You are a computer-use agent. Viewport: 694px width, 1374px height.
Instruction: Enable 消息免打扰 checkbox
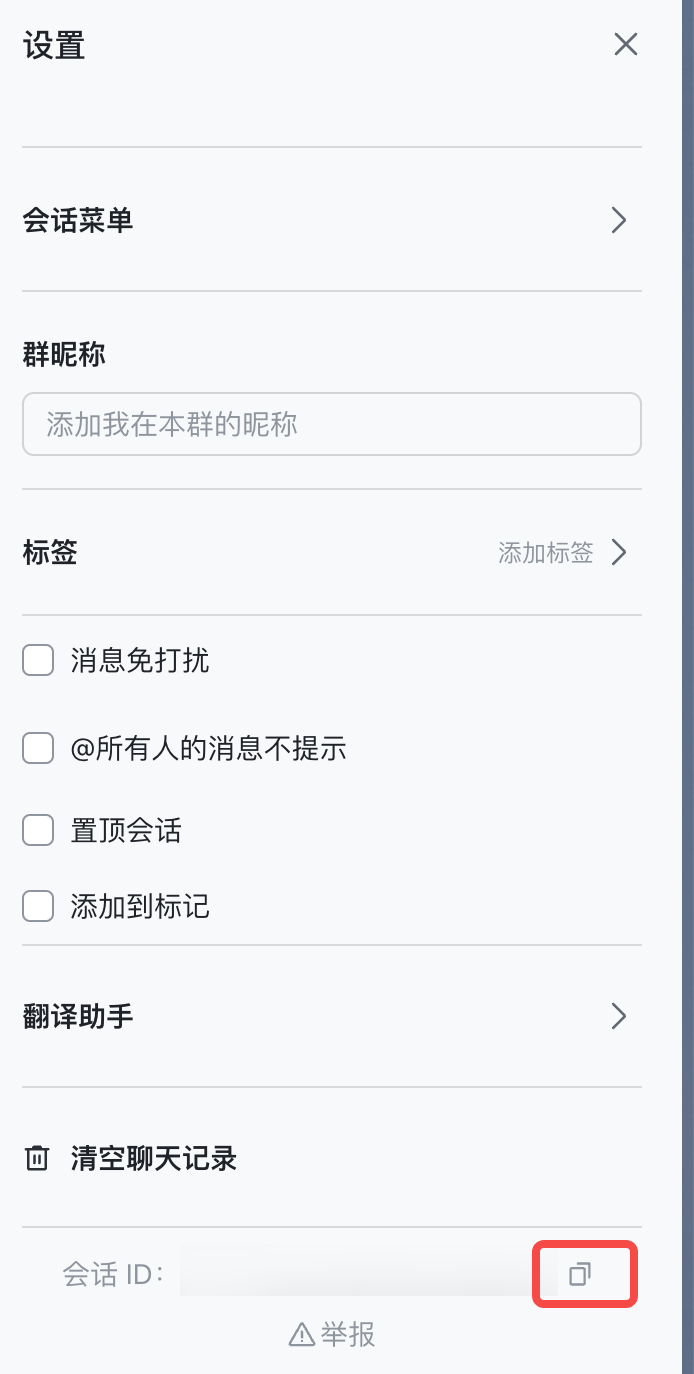[x=38, y=661]
